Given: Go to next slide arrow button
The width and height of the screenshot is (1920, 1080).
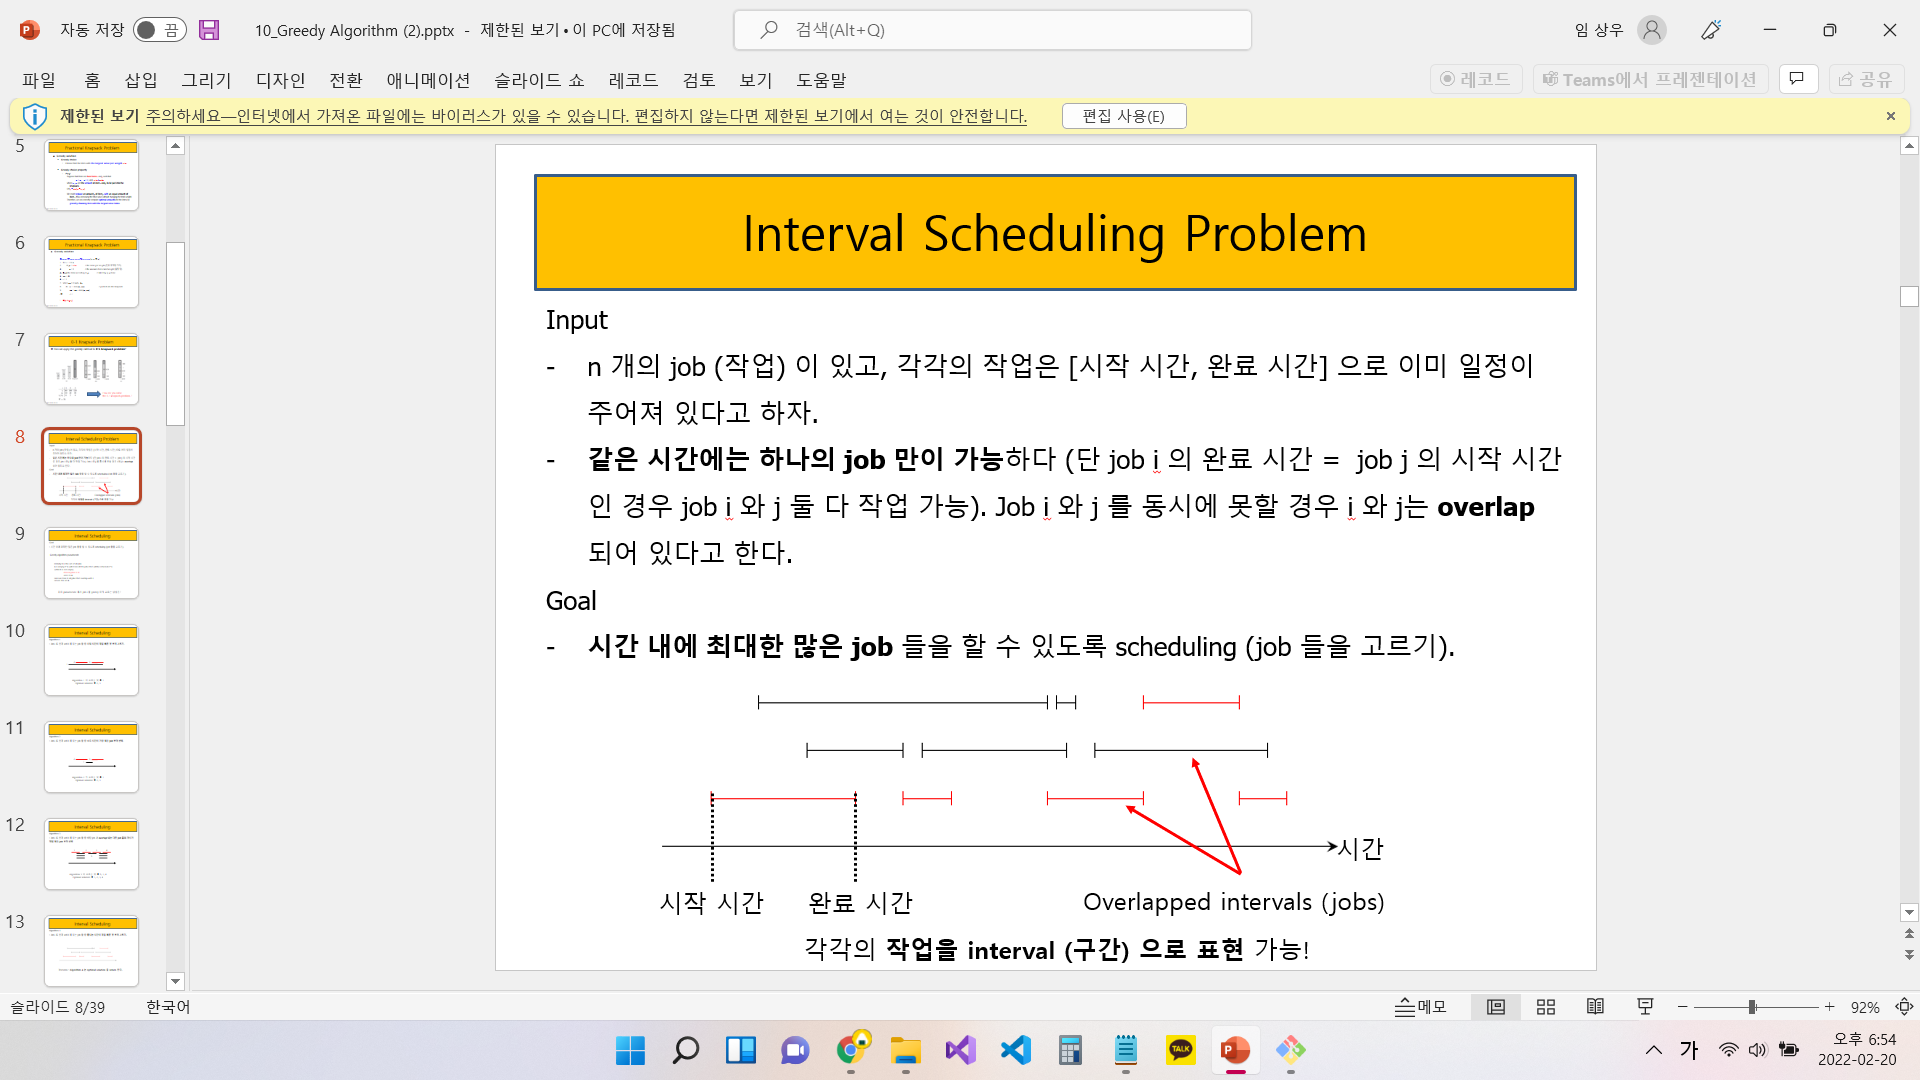Looking at the screenshot, I should (1909, 955).
